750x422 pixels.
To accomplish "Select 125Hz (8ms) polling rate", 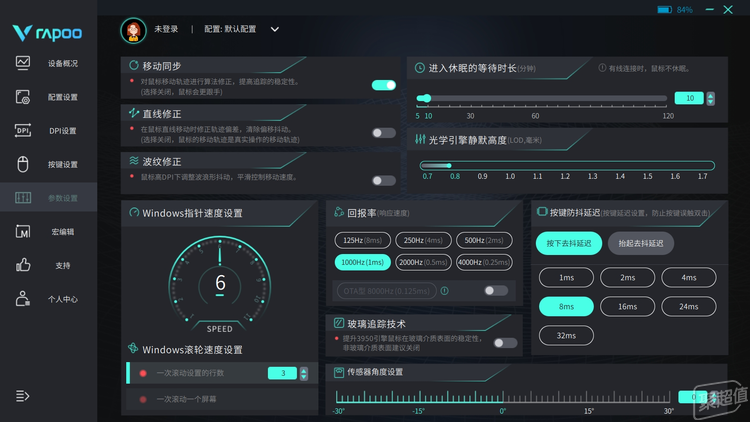I will (363, 240).
